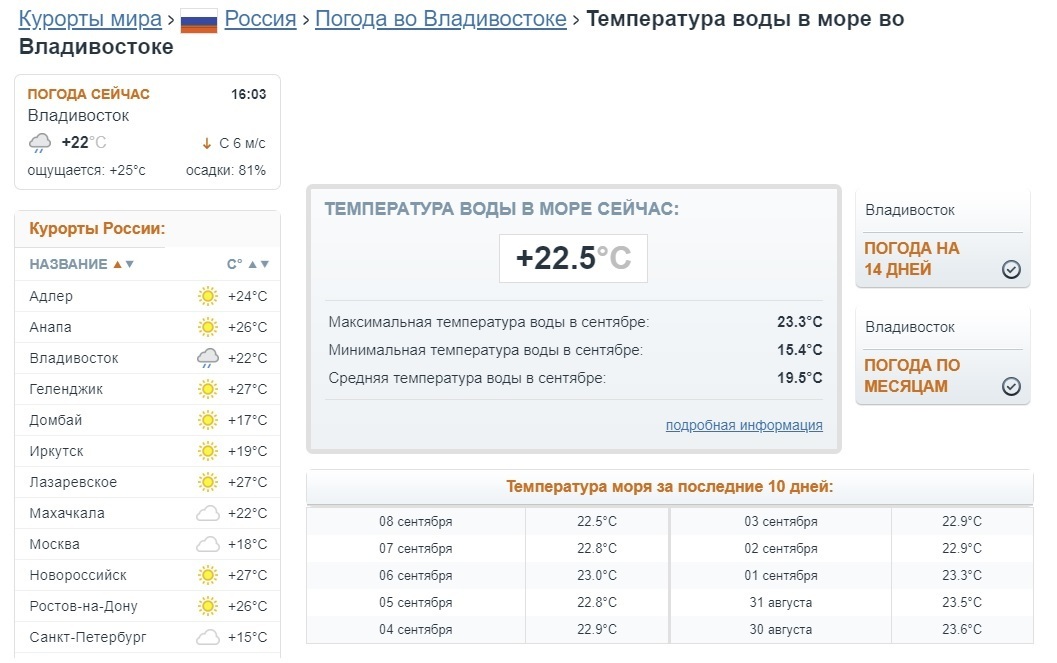The image size is (1057, 663).
Task: Open the Курорты мира breadcrumb link
Action: click(90, 19)
